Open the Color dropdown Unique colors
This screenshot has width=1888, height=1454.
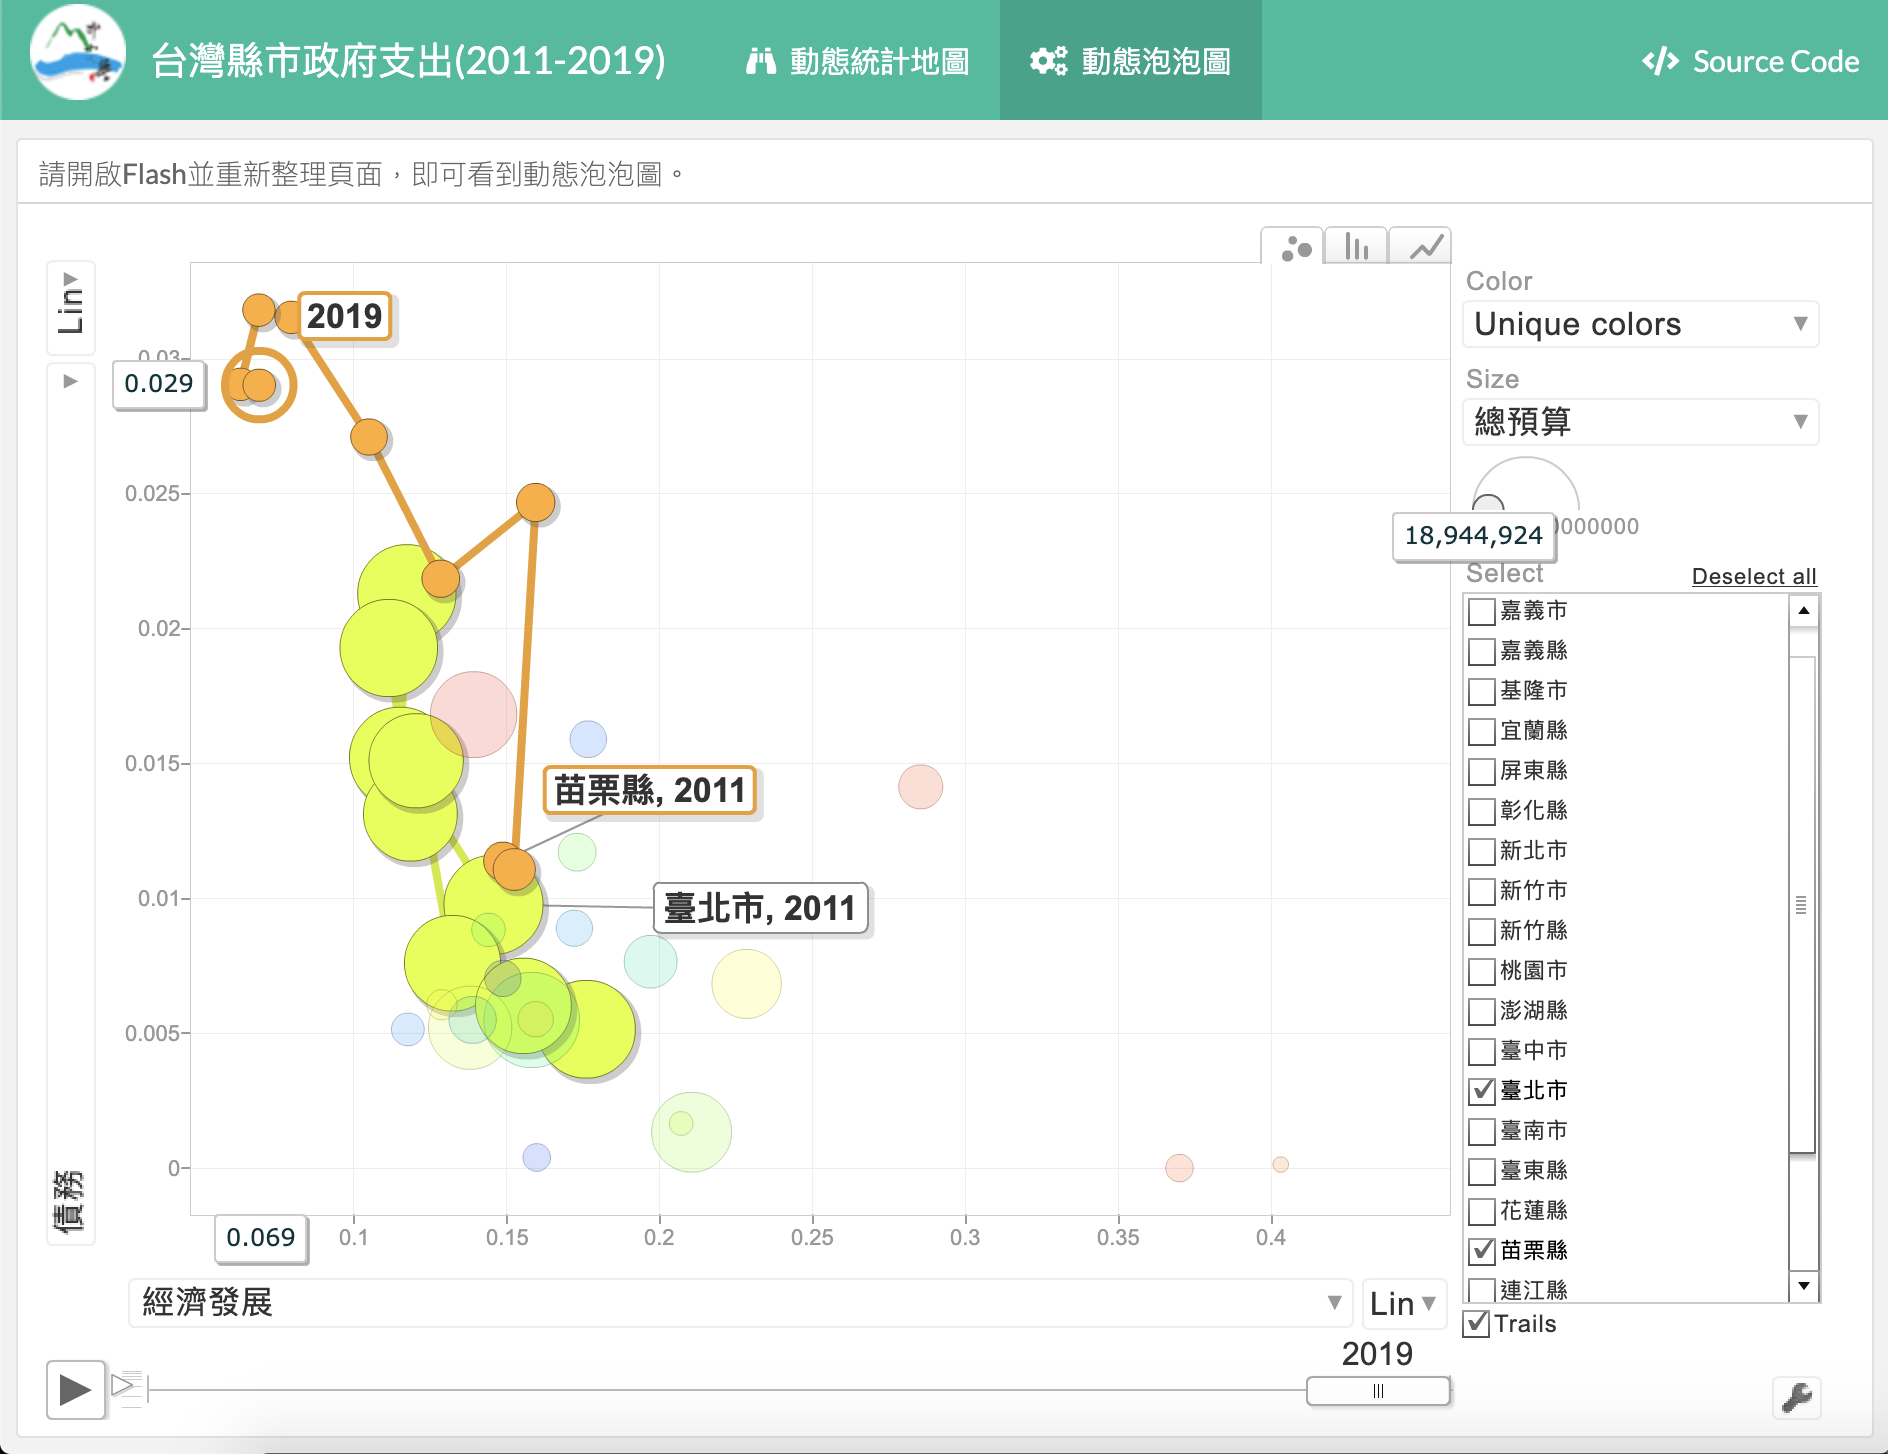[x=1641, y=324]
